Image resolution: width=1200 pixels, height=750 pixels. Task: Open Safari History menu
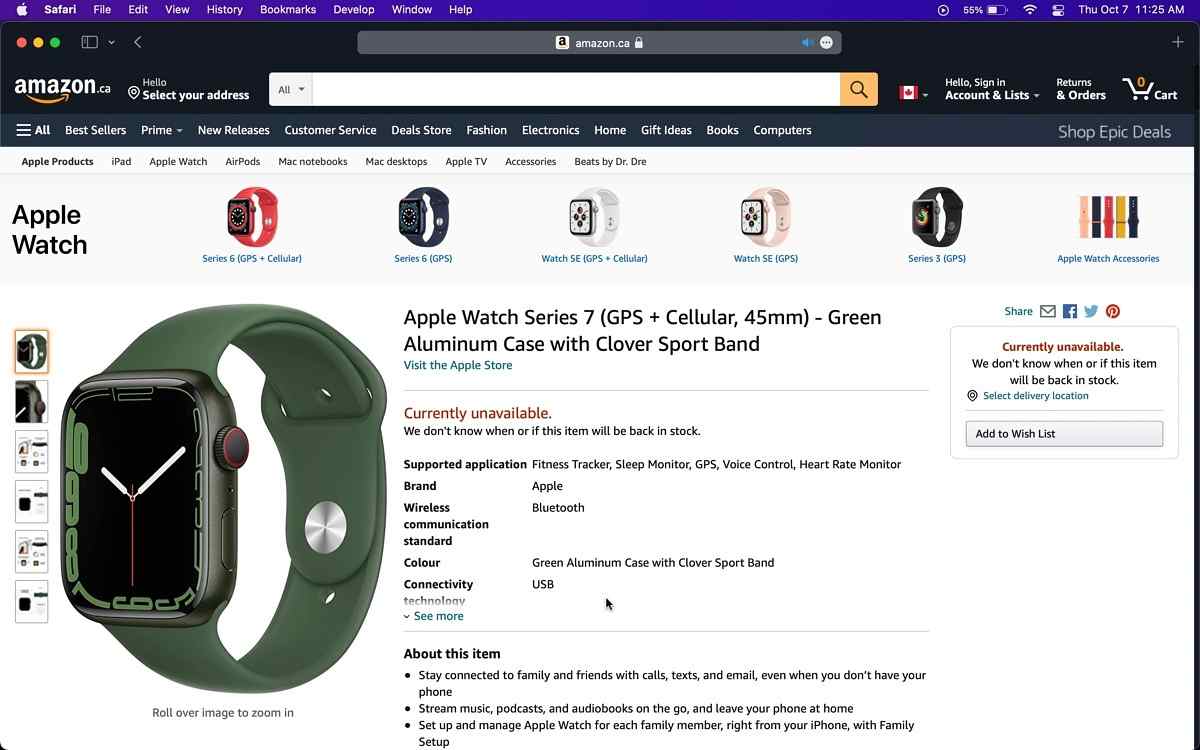click(224, 9)
